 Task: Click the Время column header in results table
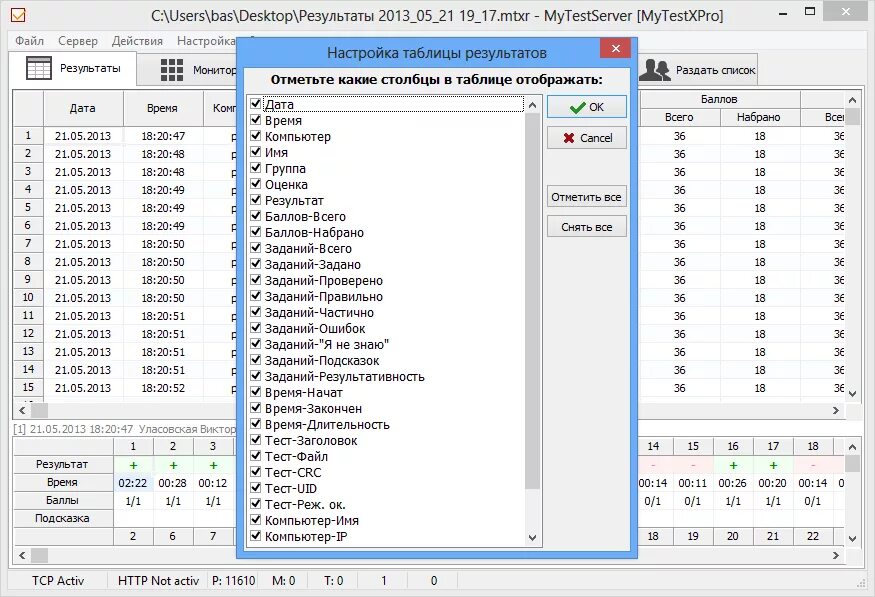[x=162, y=108]
